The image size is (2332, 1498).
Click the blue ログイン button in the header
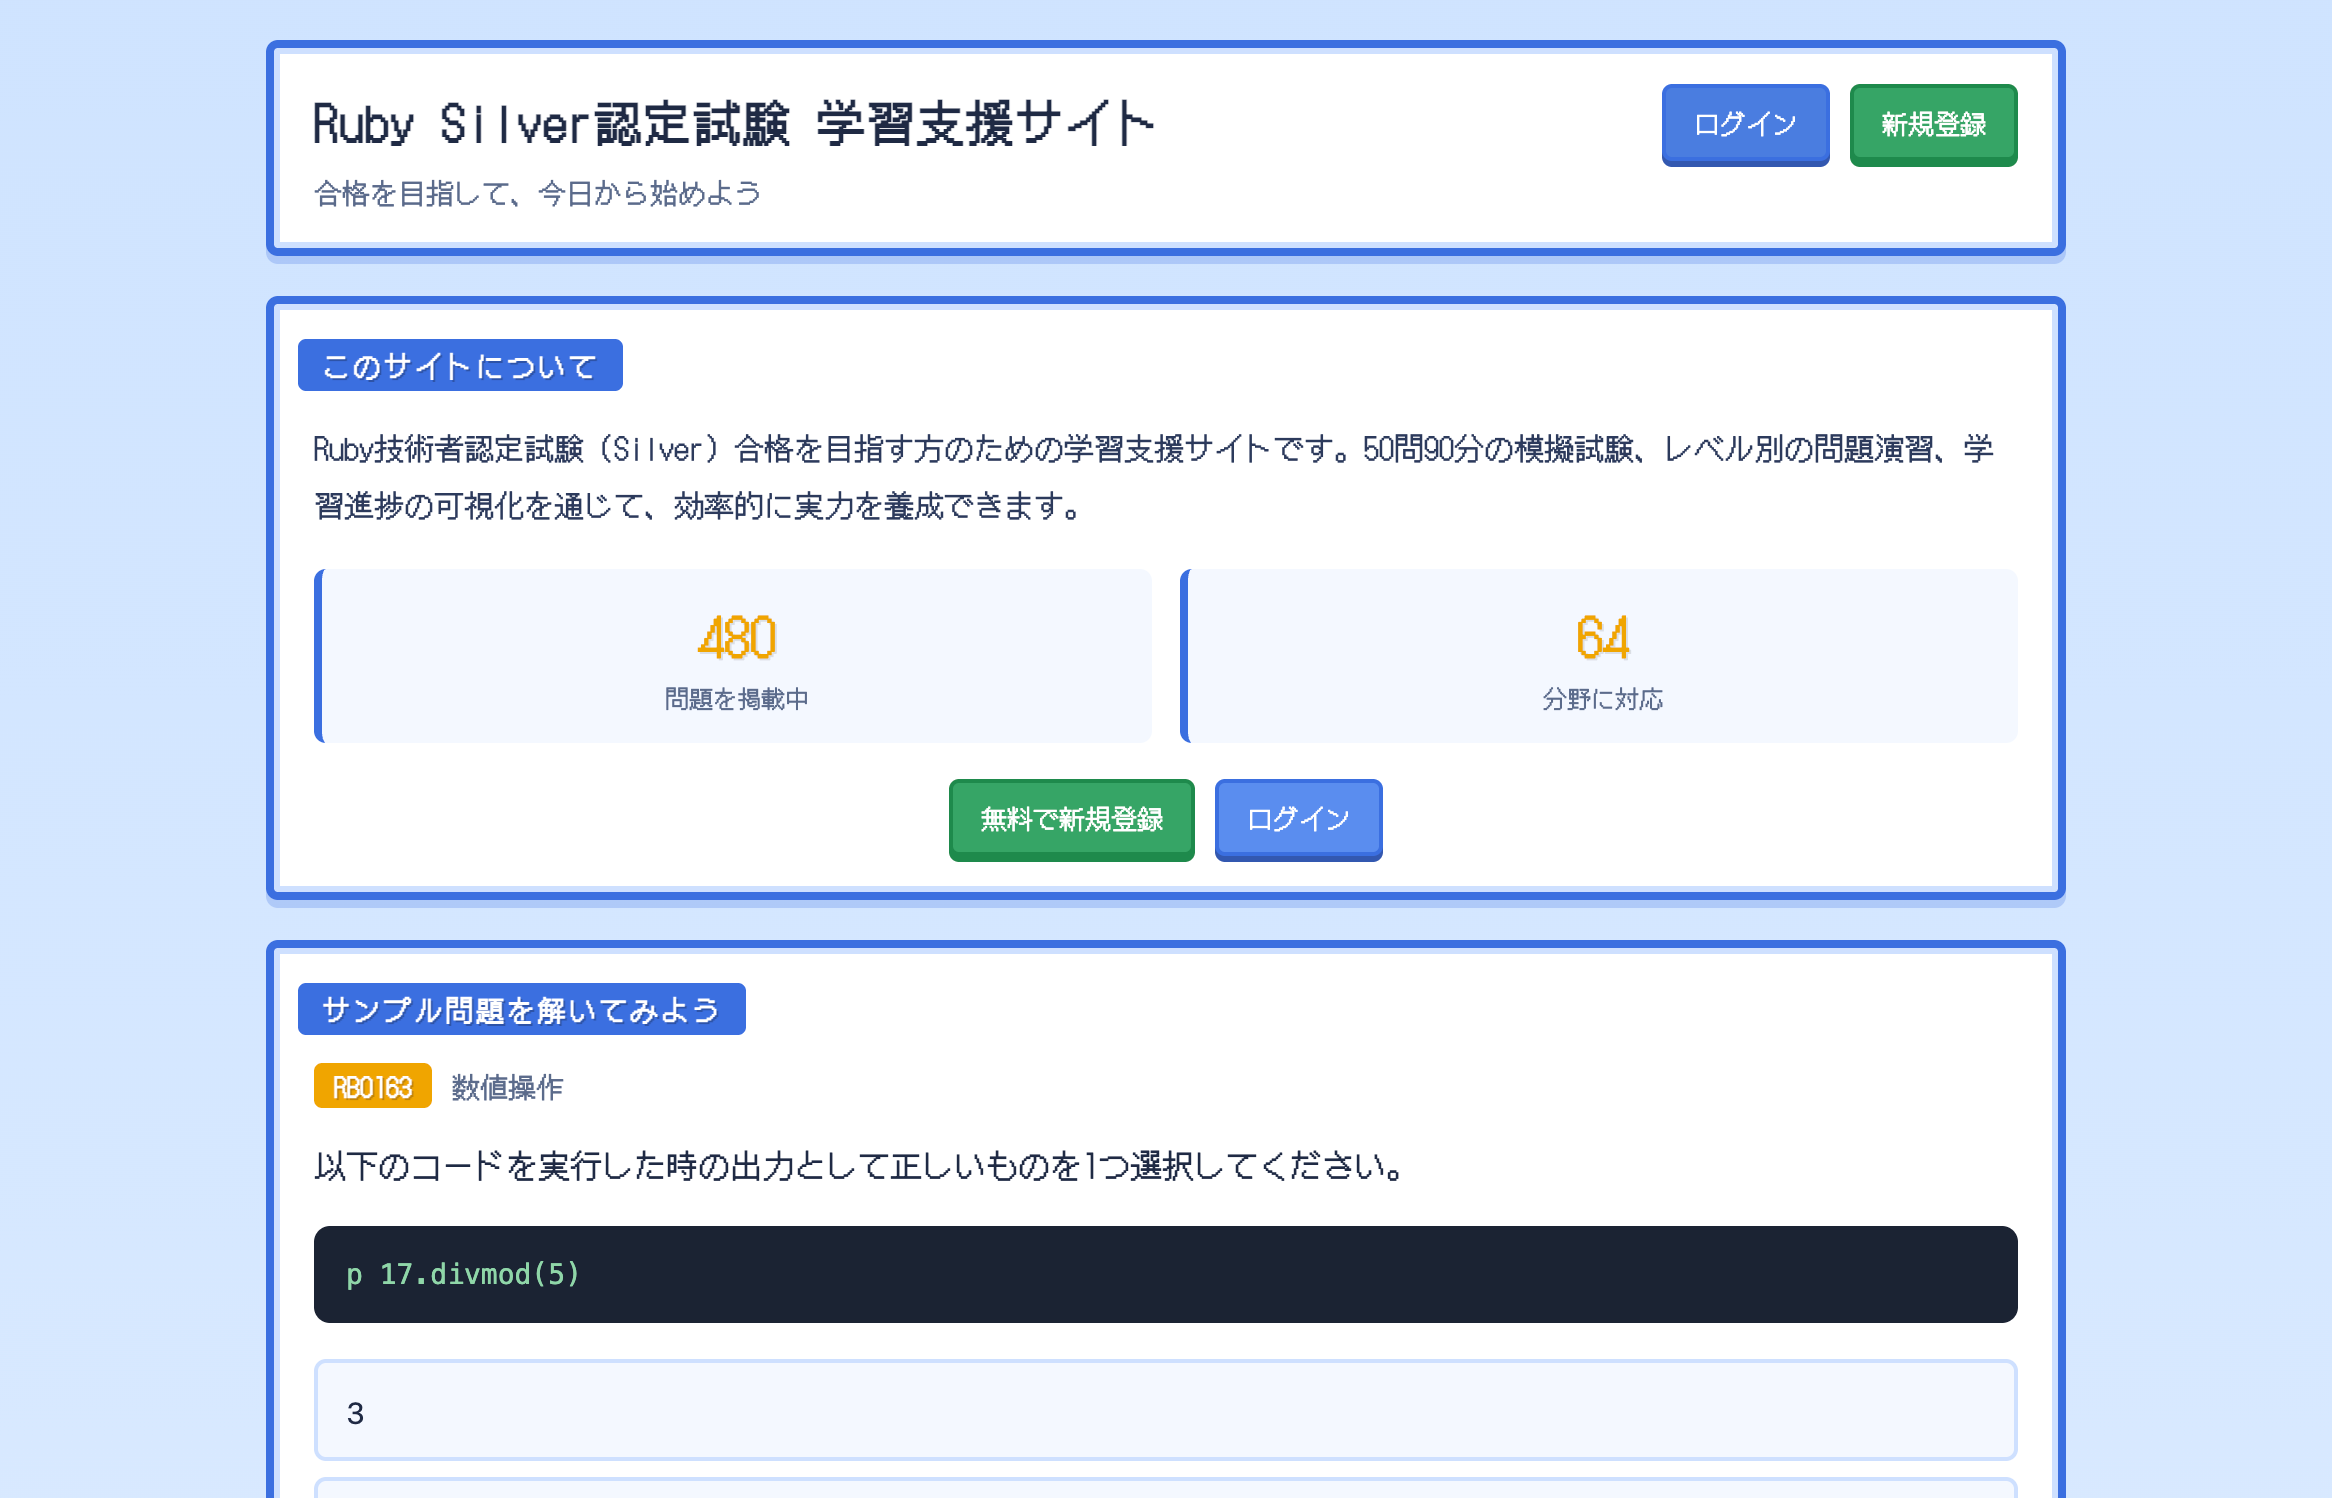(1745, 125)
